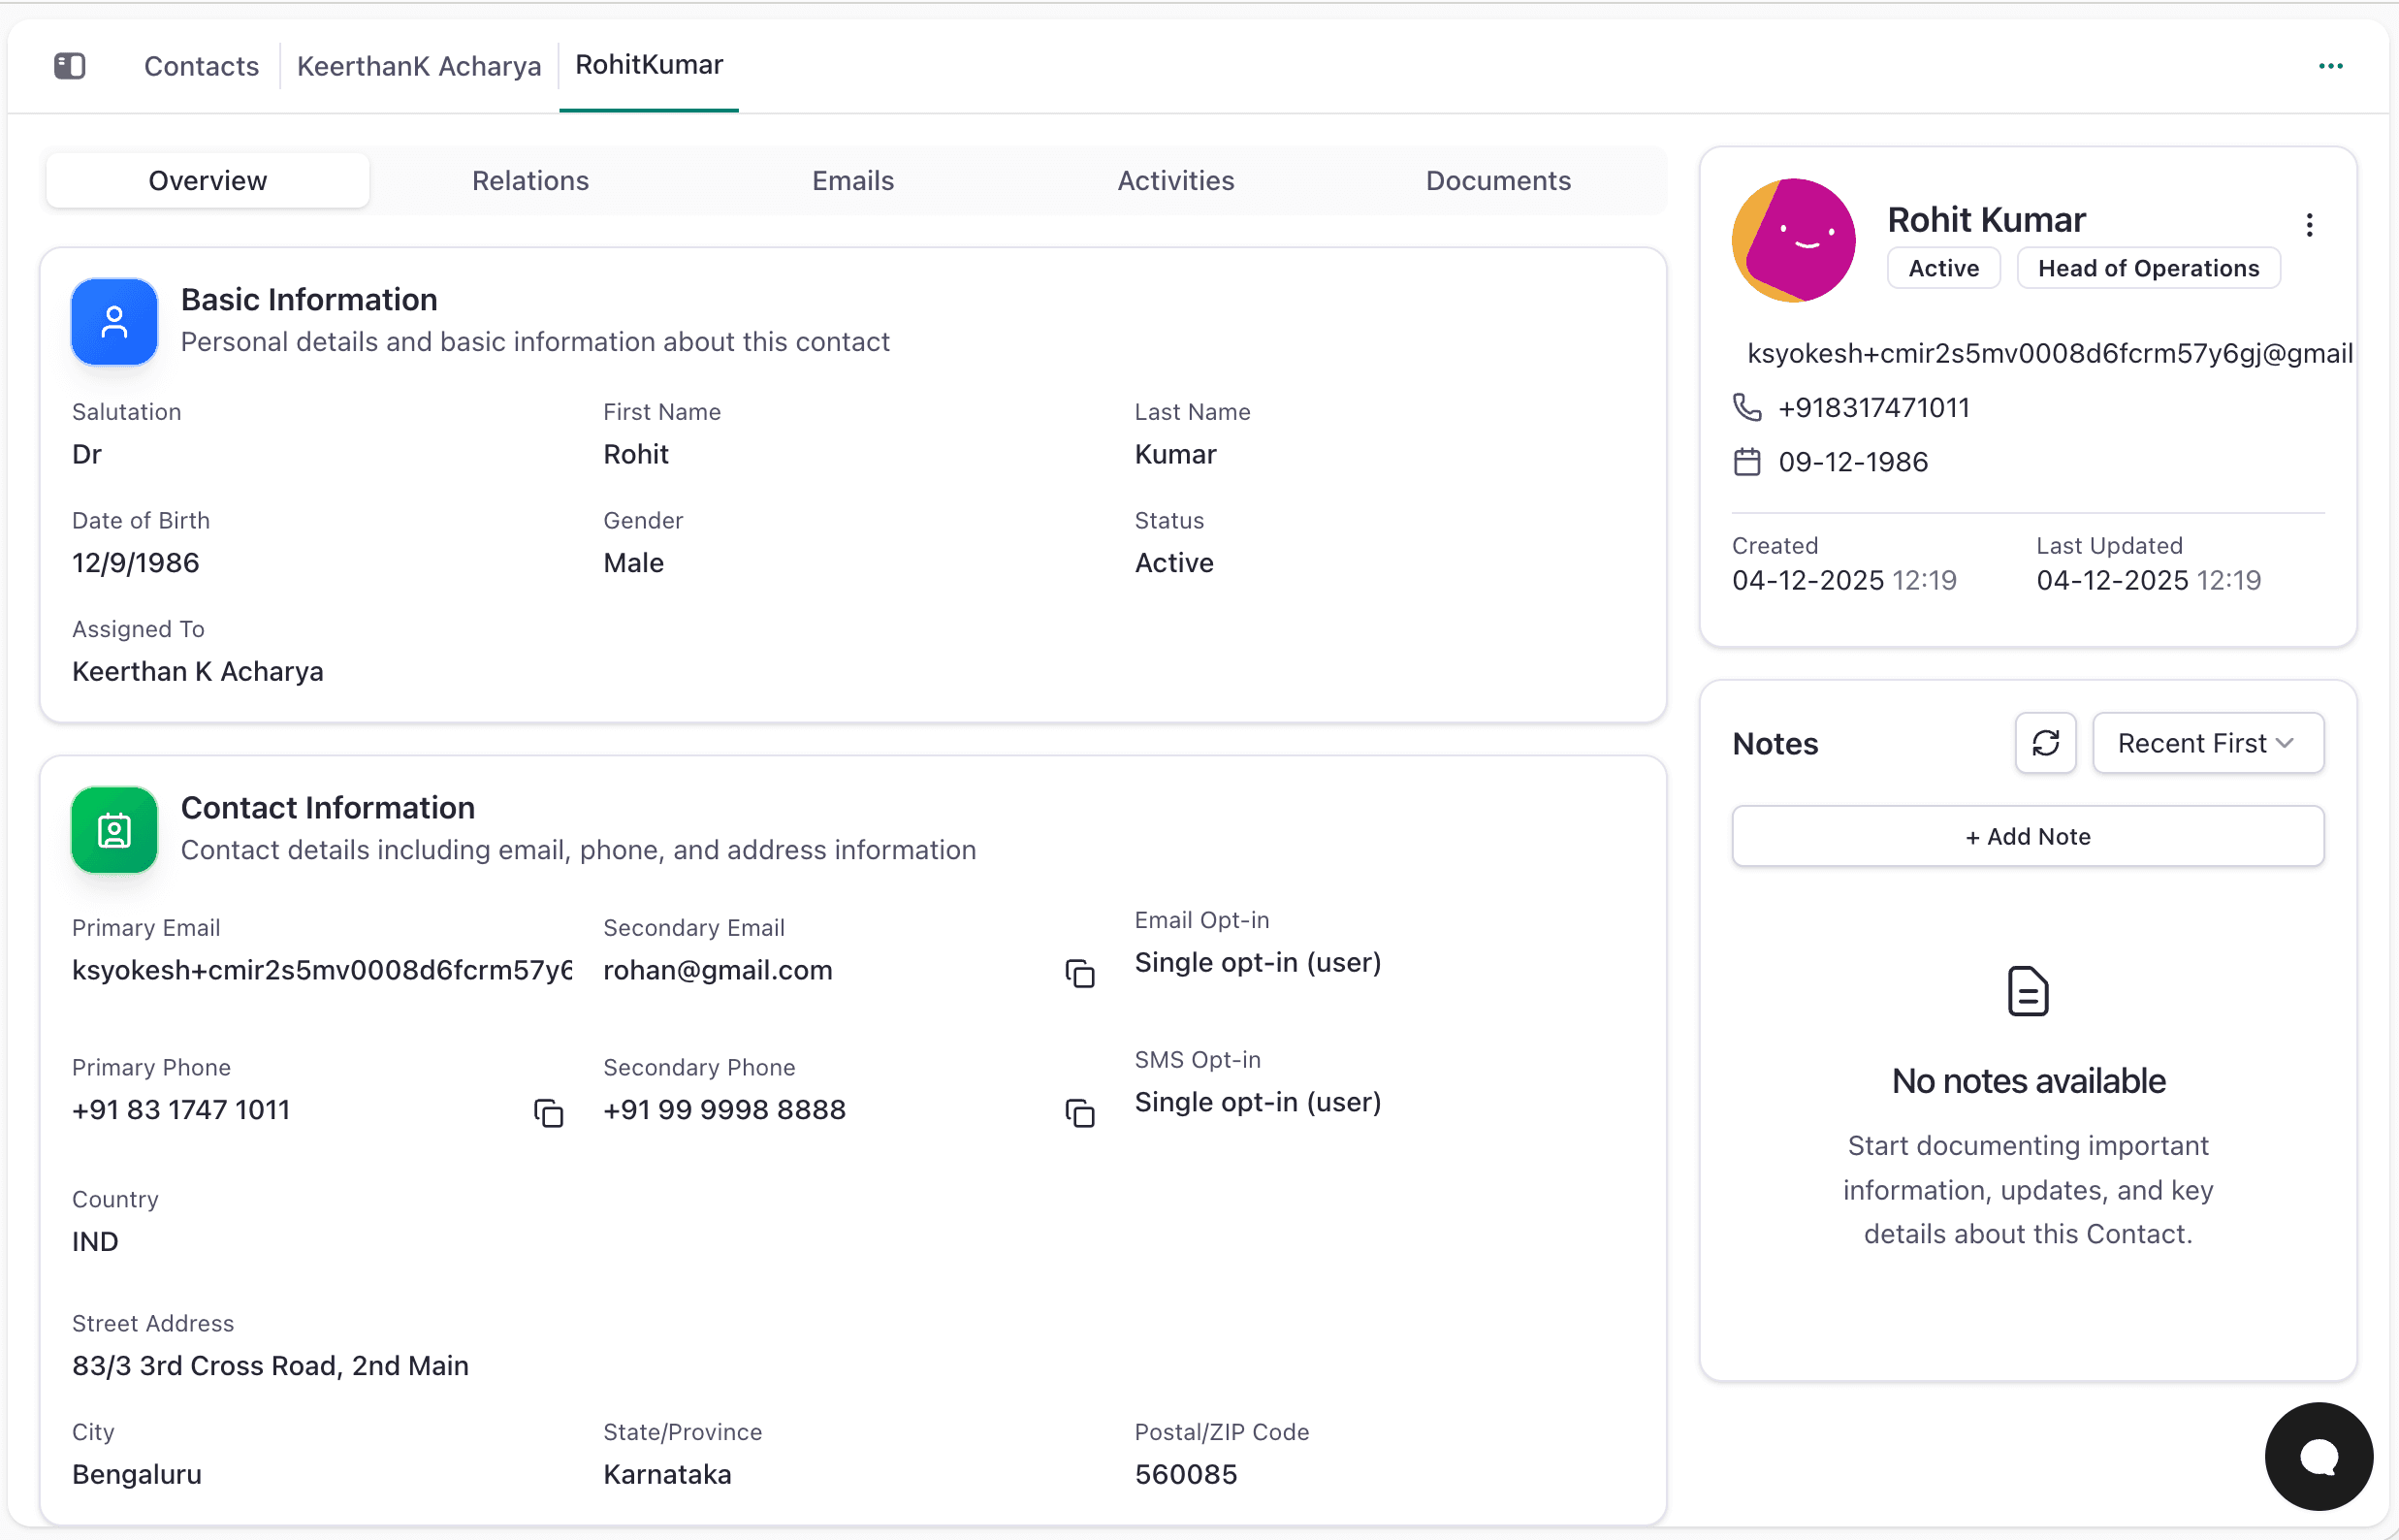Open the Documents tab
This screenshot has height=1540, width=2399.
1498,180
